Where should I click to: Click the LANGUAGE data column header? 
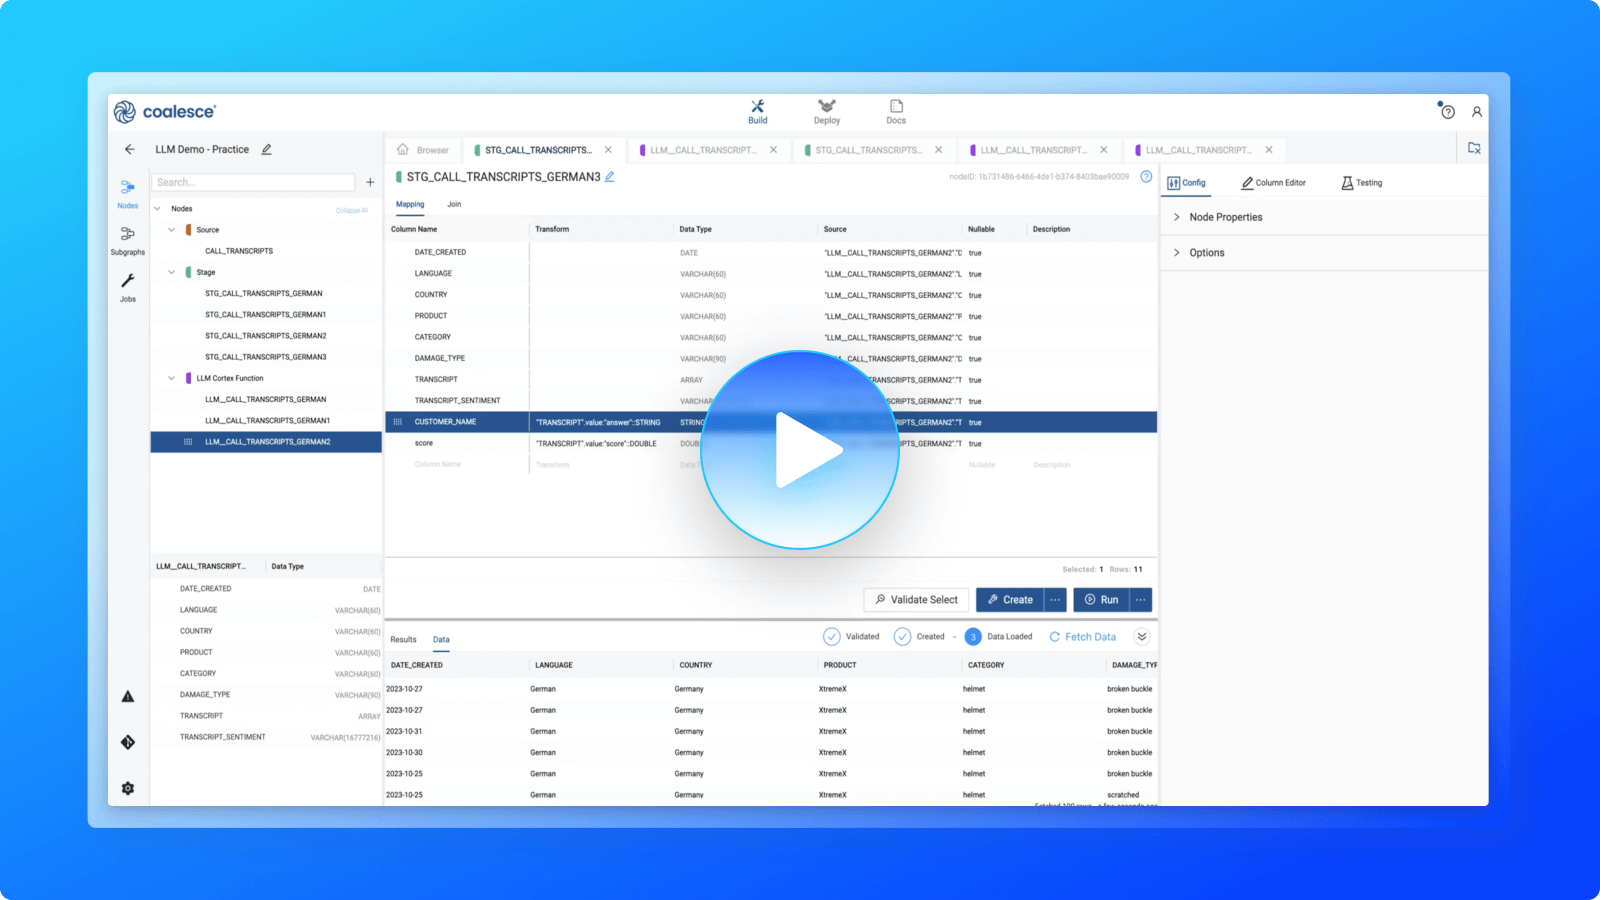coord(554,665)
